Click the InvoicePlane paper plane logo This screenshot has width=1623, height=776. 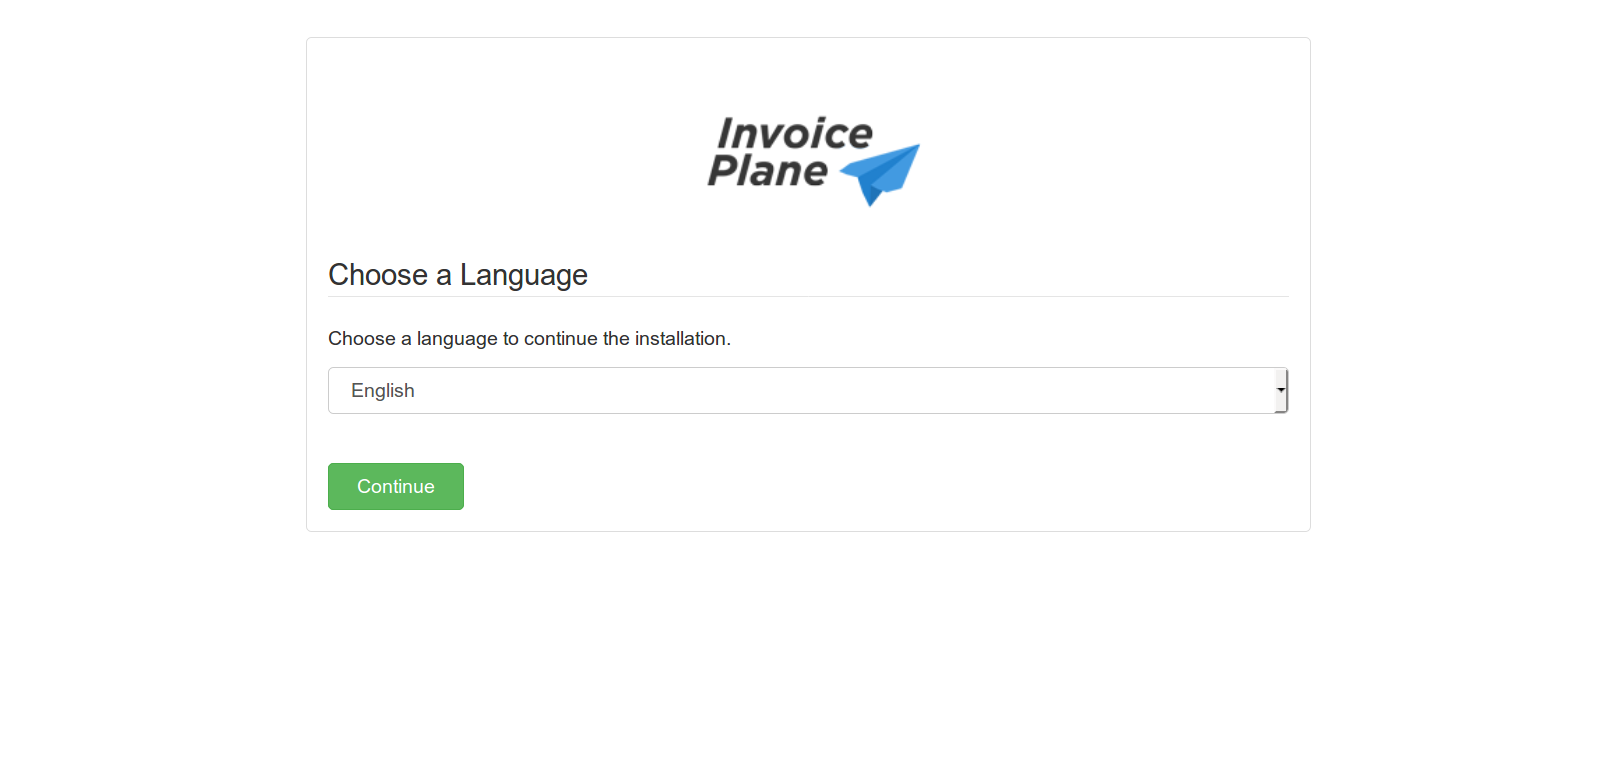pos(813,161)
